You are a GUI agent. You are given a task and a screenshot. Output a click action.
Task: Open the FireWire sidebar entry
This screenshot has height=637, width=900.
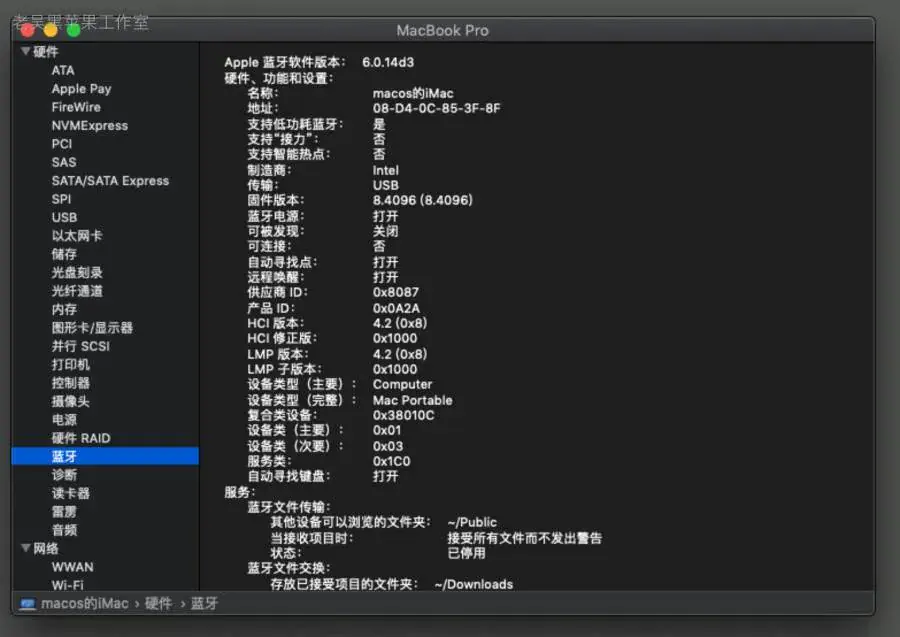click(76, 107)
